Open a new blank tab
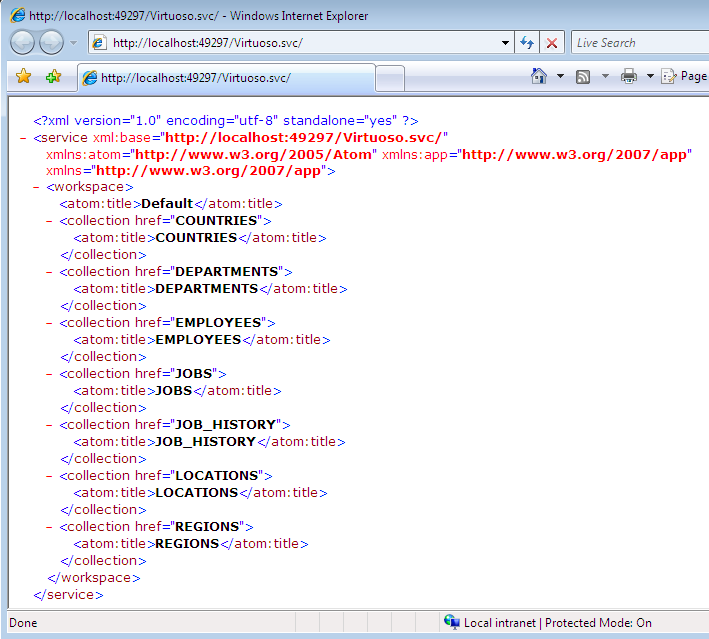Image resolution: width=709 pixels, height=639 pixels. pos(390,77)
